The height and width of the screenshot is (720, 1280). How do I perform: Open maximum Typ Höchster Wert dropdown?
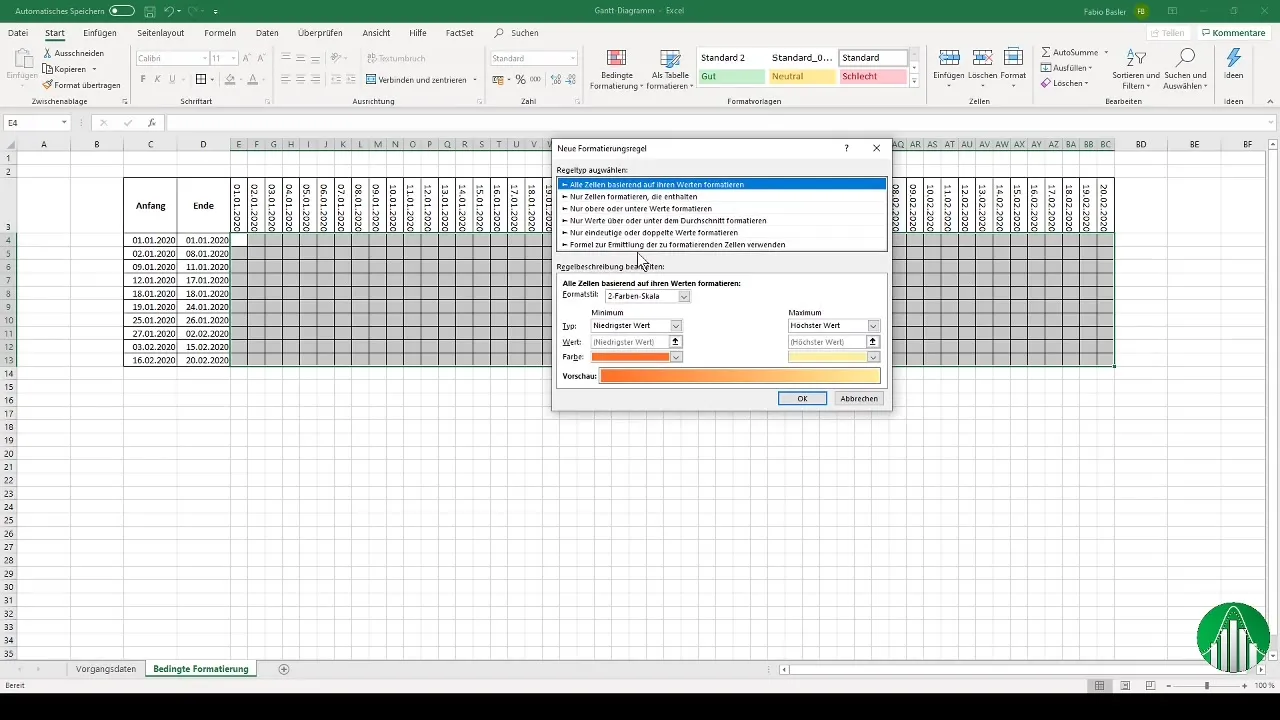pyautogui.click(x=873, y=326)
